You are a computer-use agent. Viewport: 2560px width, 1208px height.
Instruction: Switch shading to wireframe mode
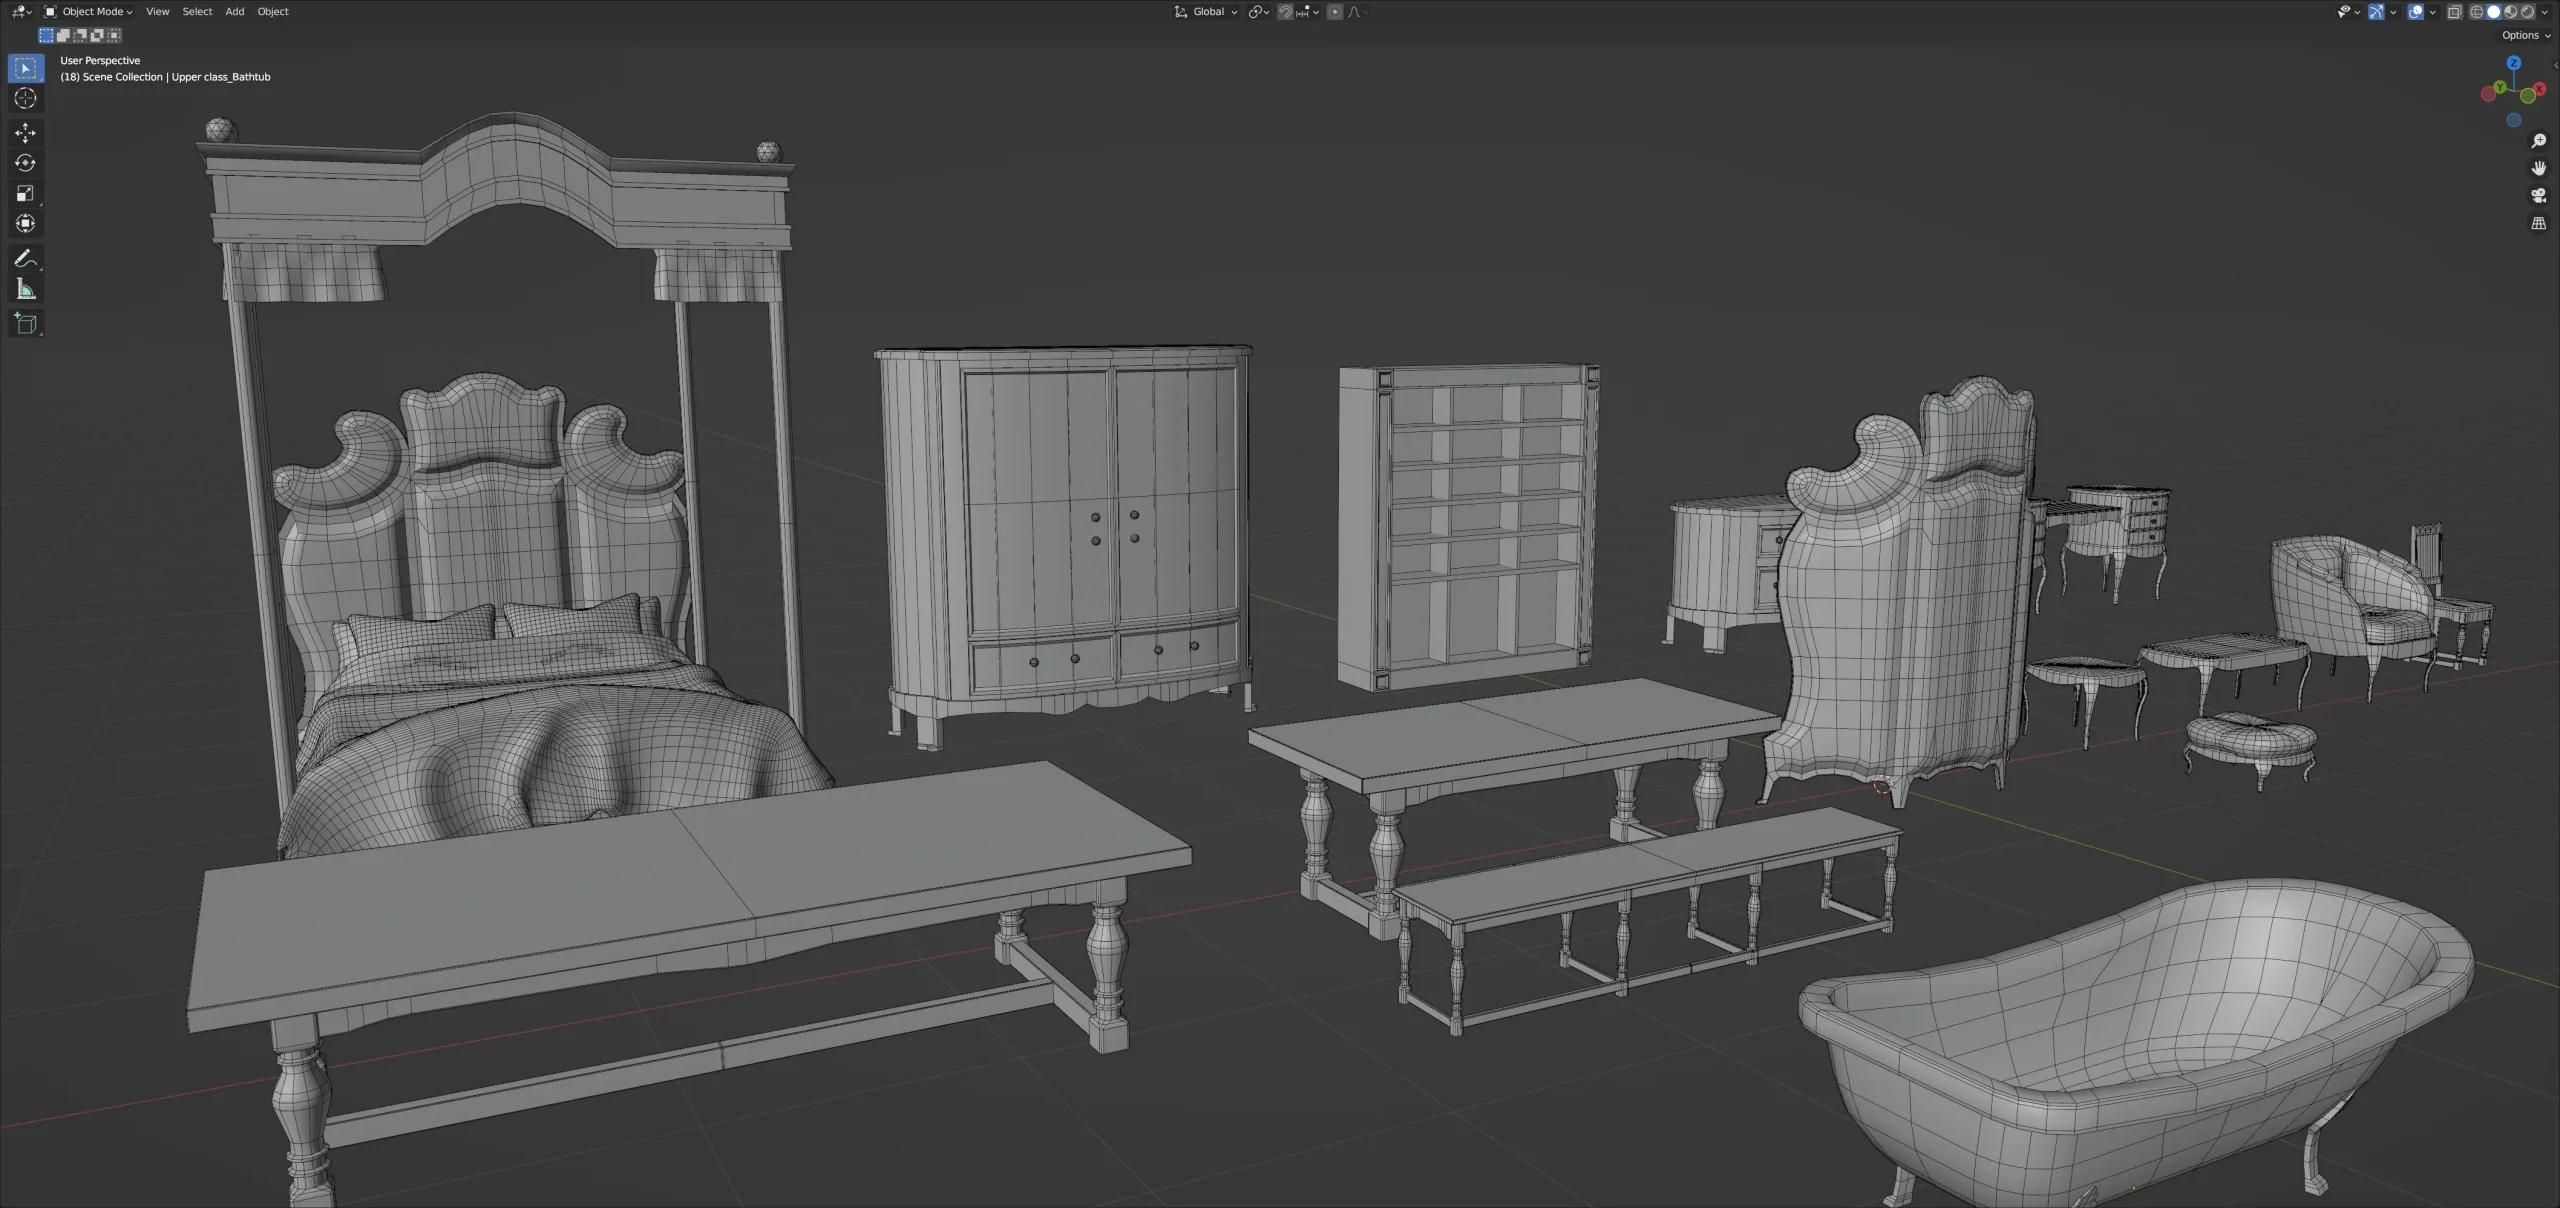click(x=2476, y=11)
